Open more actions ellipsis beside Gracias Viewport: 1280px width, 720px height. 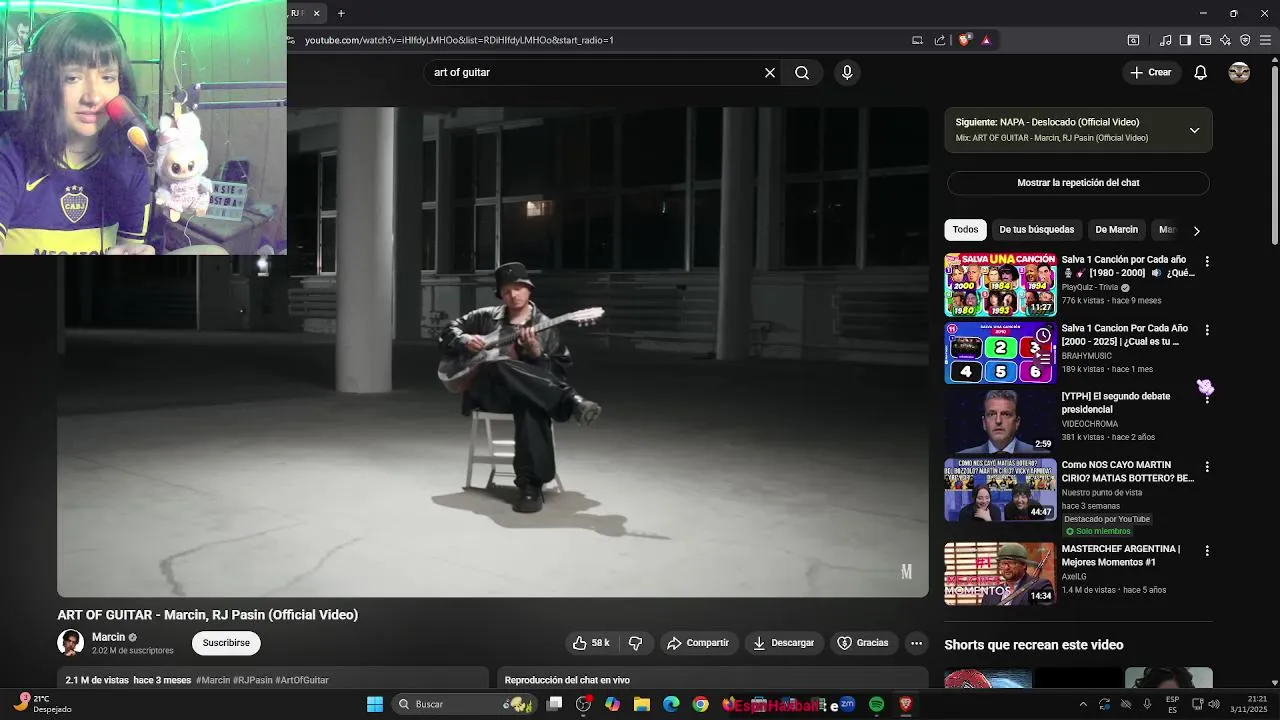pyautogui.click(x=916, y=643)
